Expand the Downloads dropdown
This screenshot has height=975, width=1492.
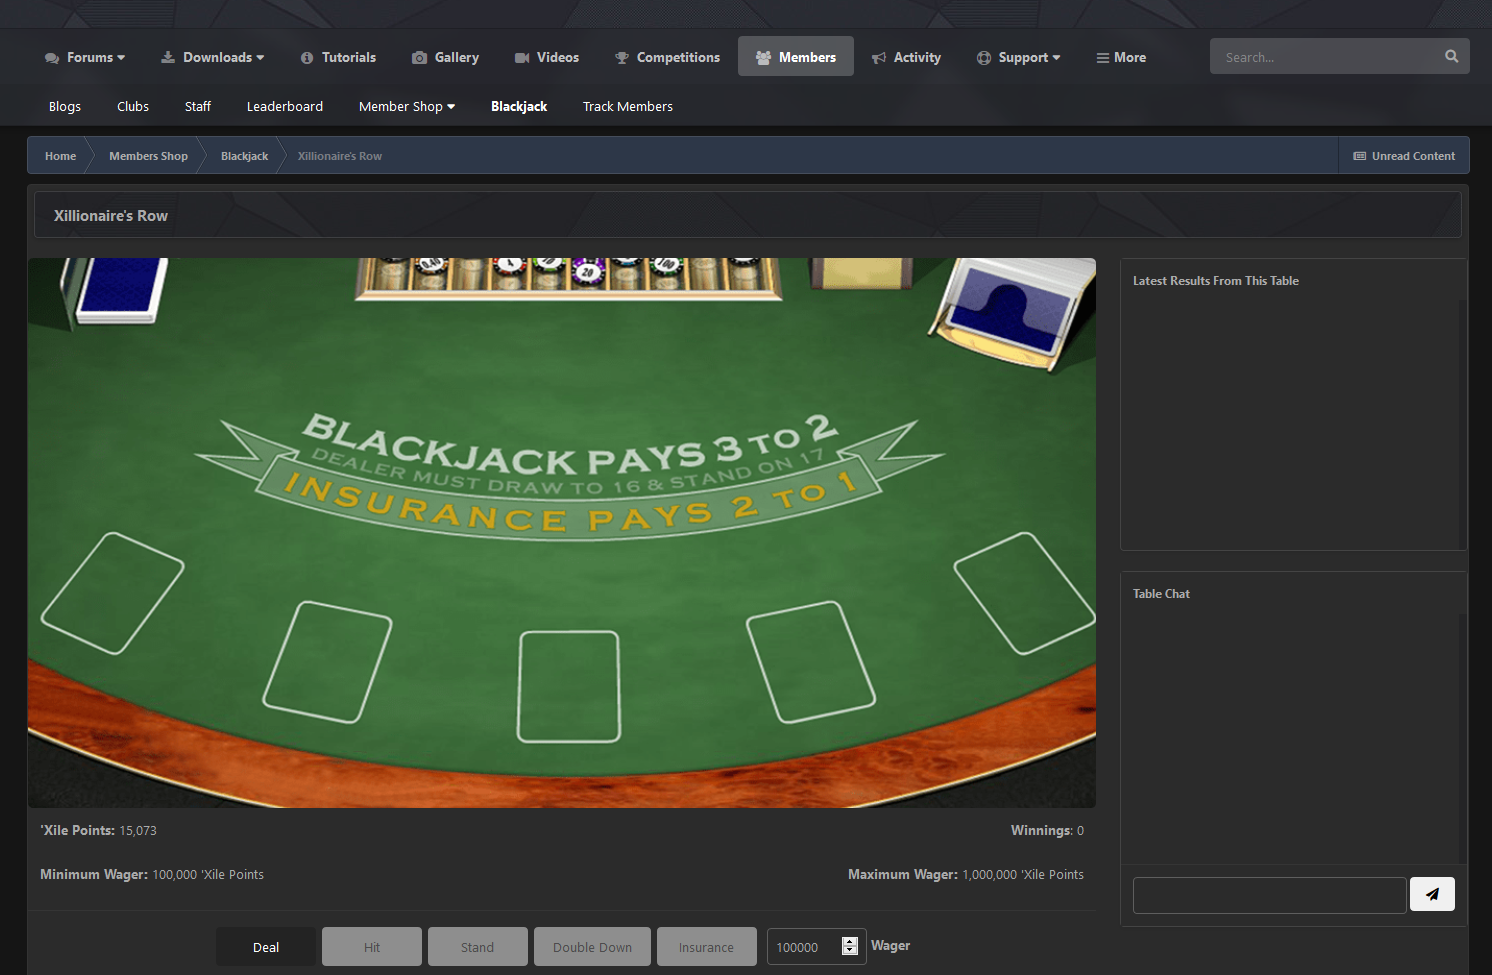(212, 57)
